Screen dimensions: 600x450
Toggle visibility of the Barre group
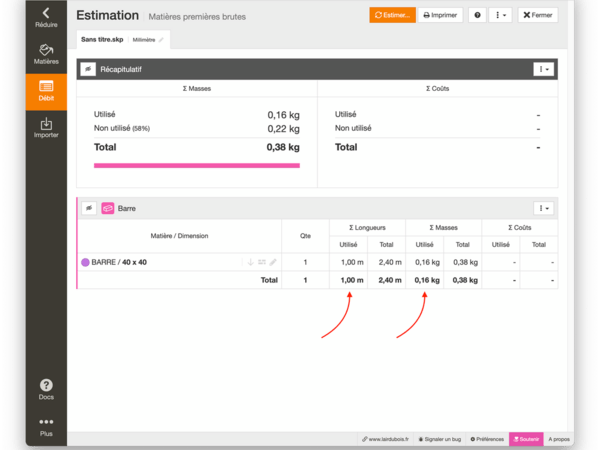coord(88,208)
